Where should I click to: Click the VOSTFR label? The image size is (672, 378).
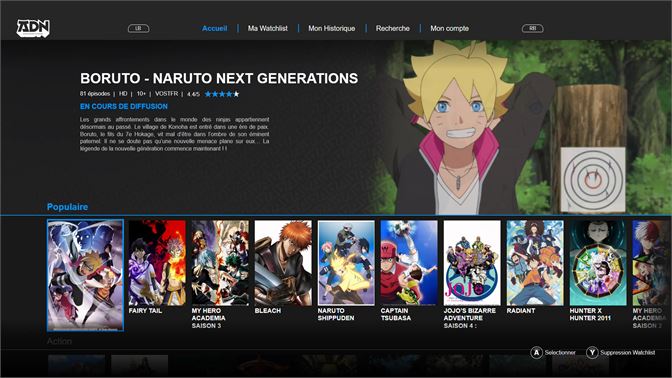coord(166,94)
